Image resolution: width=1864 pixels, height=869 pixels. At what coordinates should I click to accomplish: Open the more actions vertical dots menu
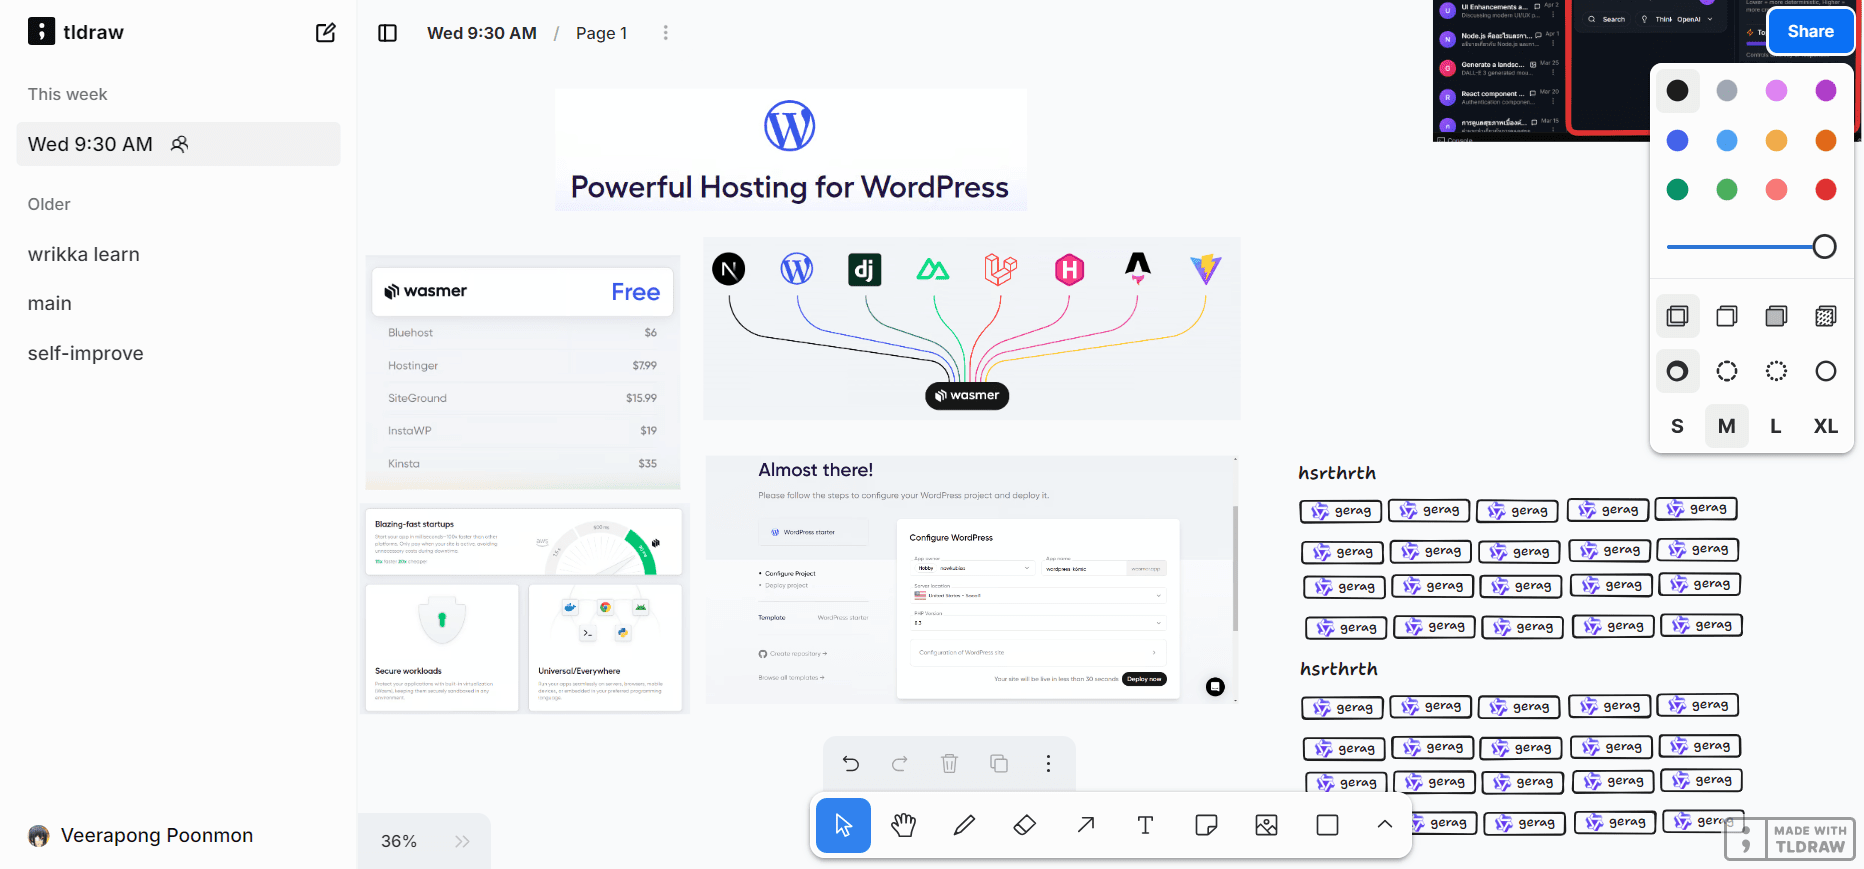click(x=1048, y=764)
